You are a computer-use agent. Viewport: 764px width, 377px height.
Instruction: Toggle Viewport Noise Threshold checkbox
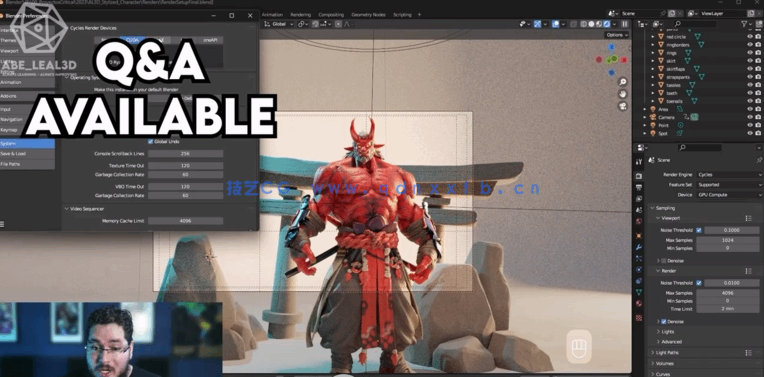[x=699, y=230]
